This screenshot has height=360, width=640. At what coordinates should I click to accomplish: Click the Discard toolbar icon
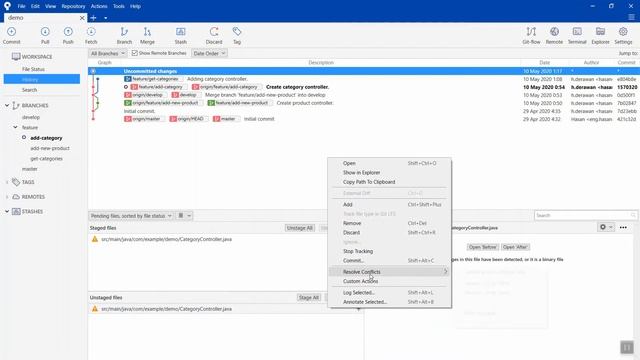point(214,36)
